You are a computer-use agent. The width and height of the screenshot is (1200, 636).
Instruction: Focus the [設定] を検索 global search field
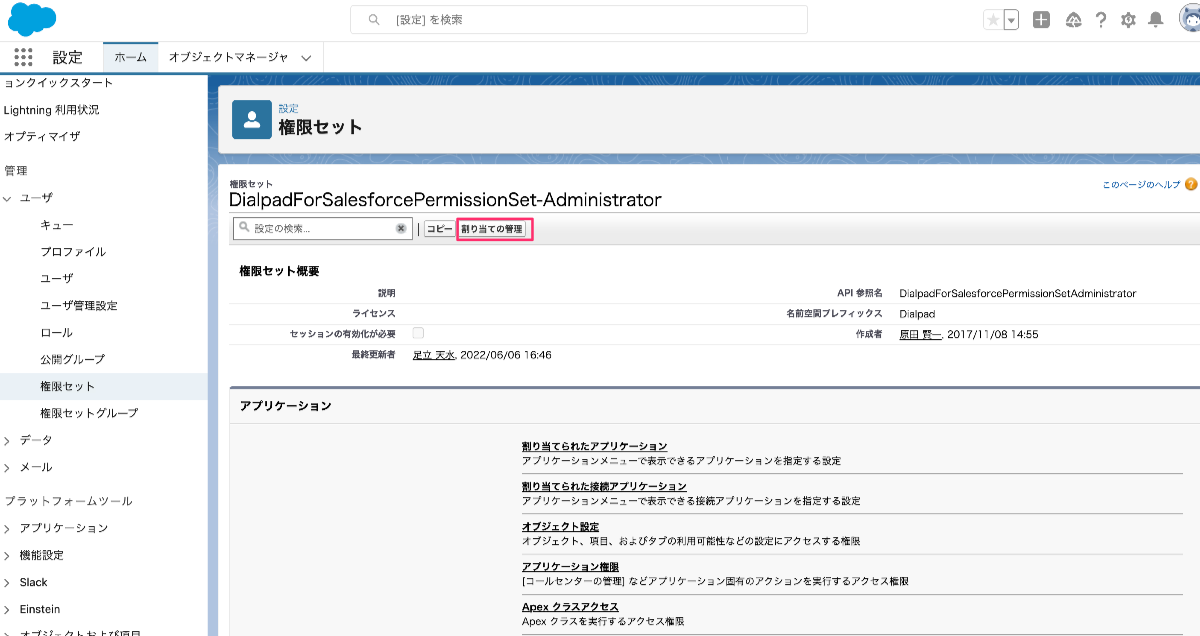579,20
